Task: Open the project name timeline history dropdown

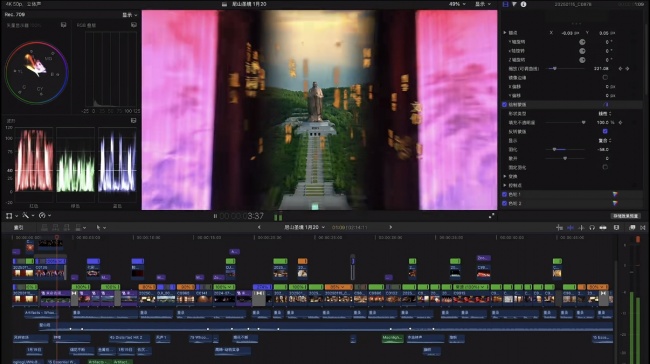Action: click(x=304, y=227)
